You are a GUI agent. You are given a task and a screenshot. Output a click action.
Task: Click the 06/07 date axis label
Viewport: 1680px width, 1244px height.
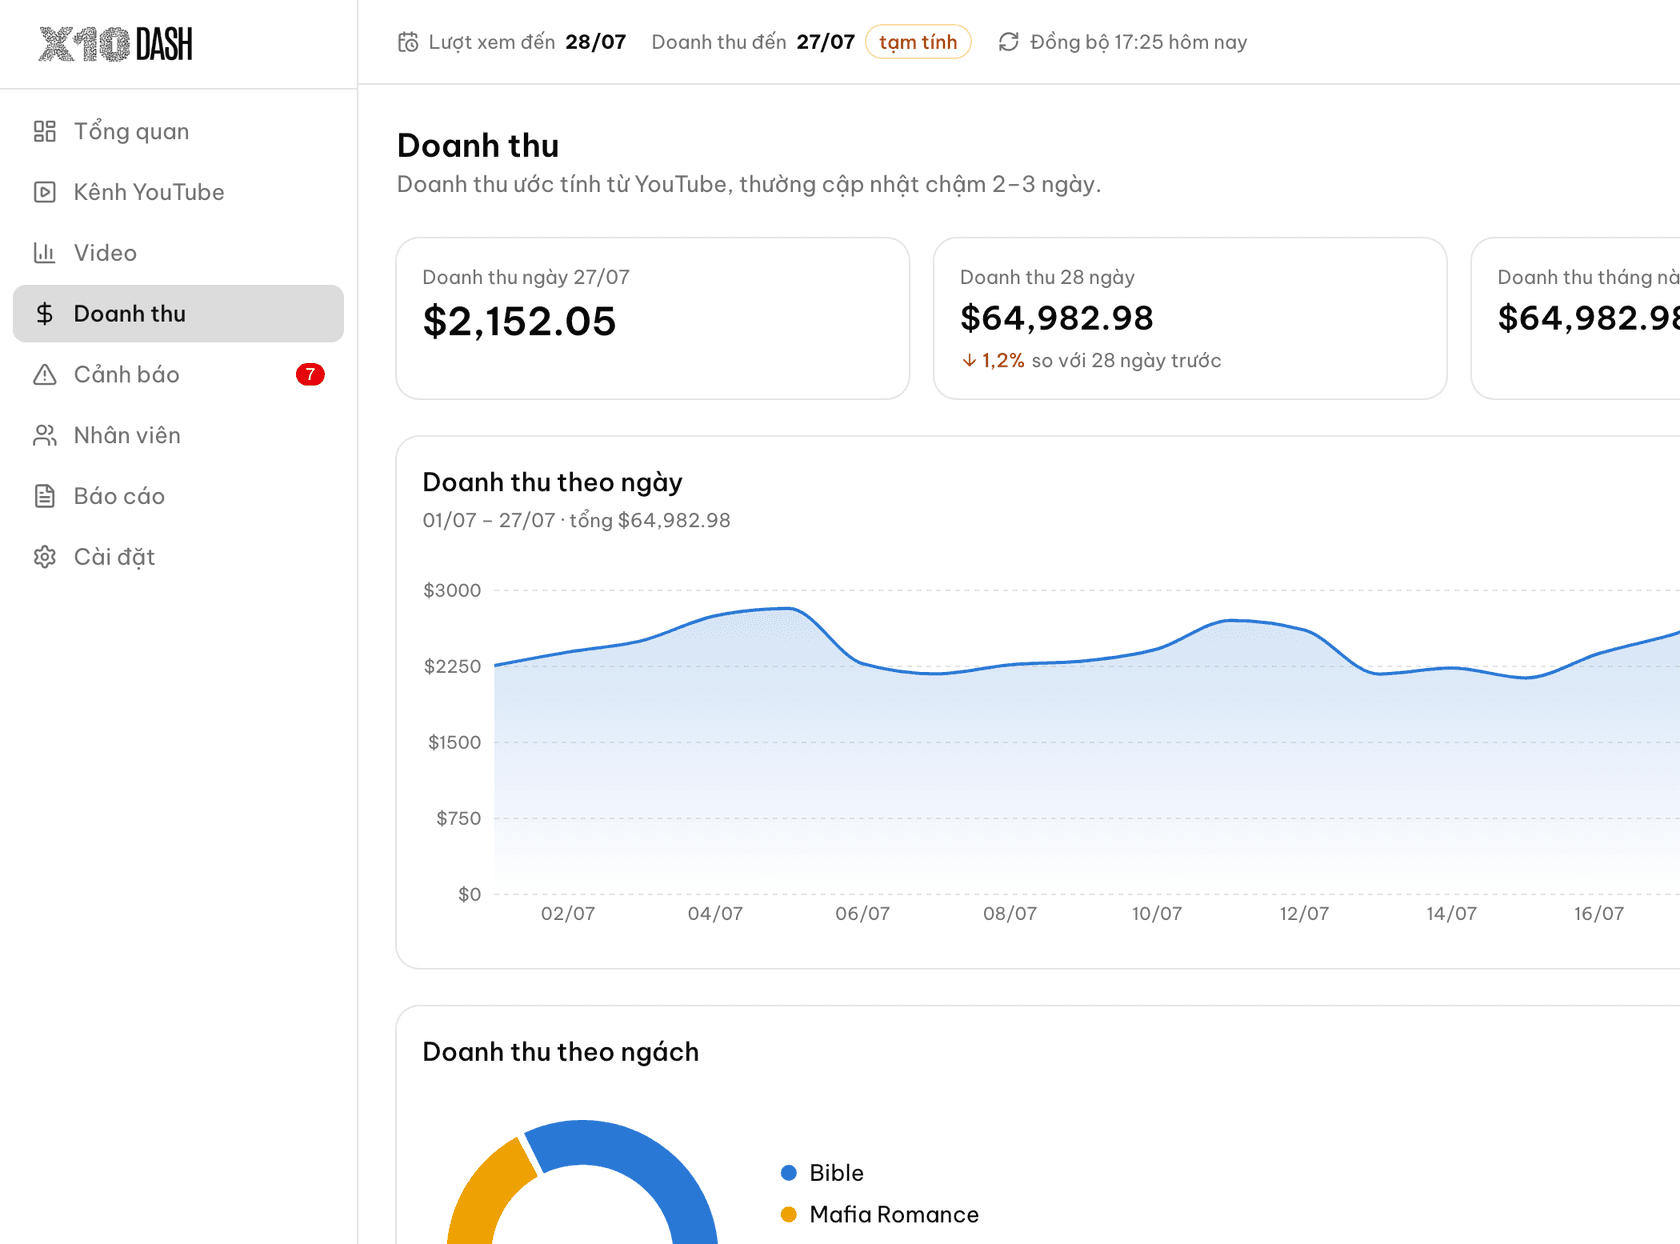coord(862,913)
